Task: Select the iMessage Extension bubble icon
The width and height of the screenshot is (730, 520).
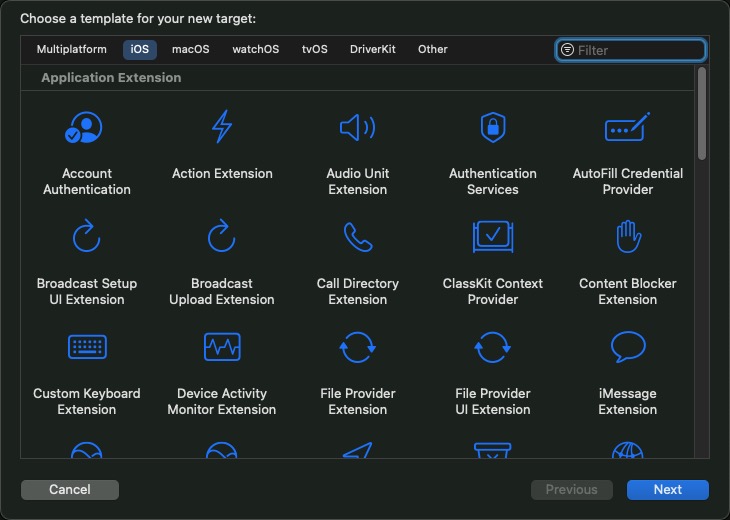Action: pos(628,347)
